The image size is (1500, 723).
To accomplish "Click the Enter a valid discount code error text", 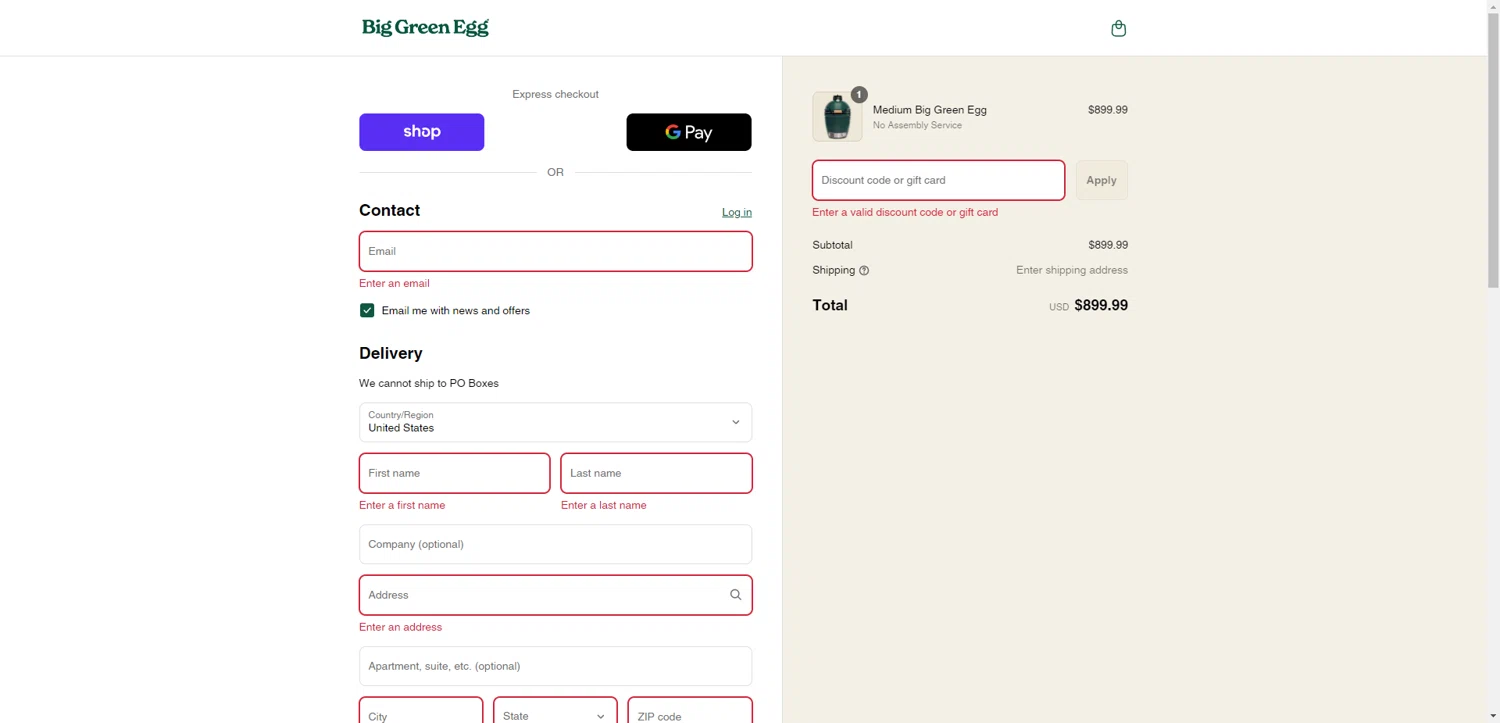I will pyautogui.click(x=905, y=212).
